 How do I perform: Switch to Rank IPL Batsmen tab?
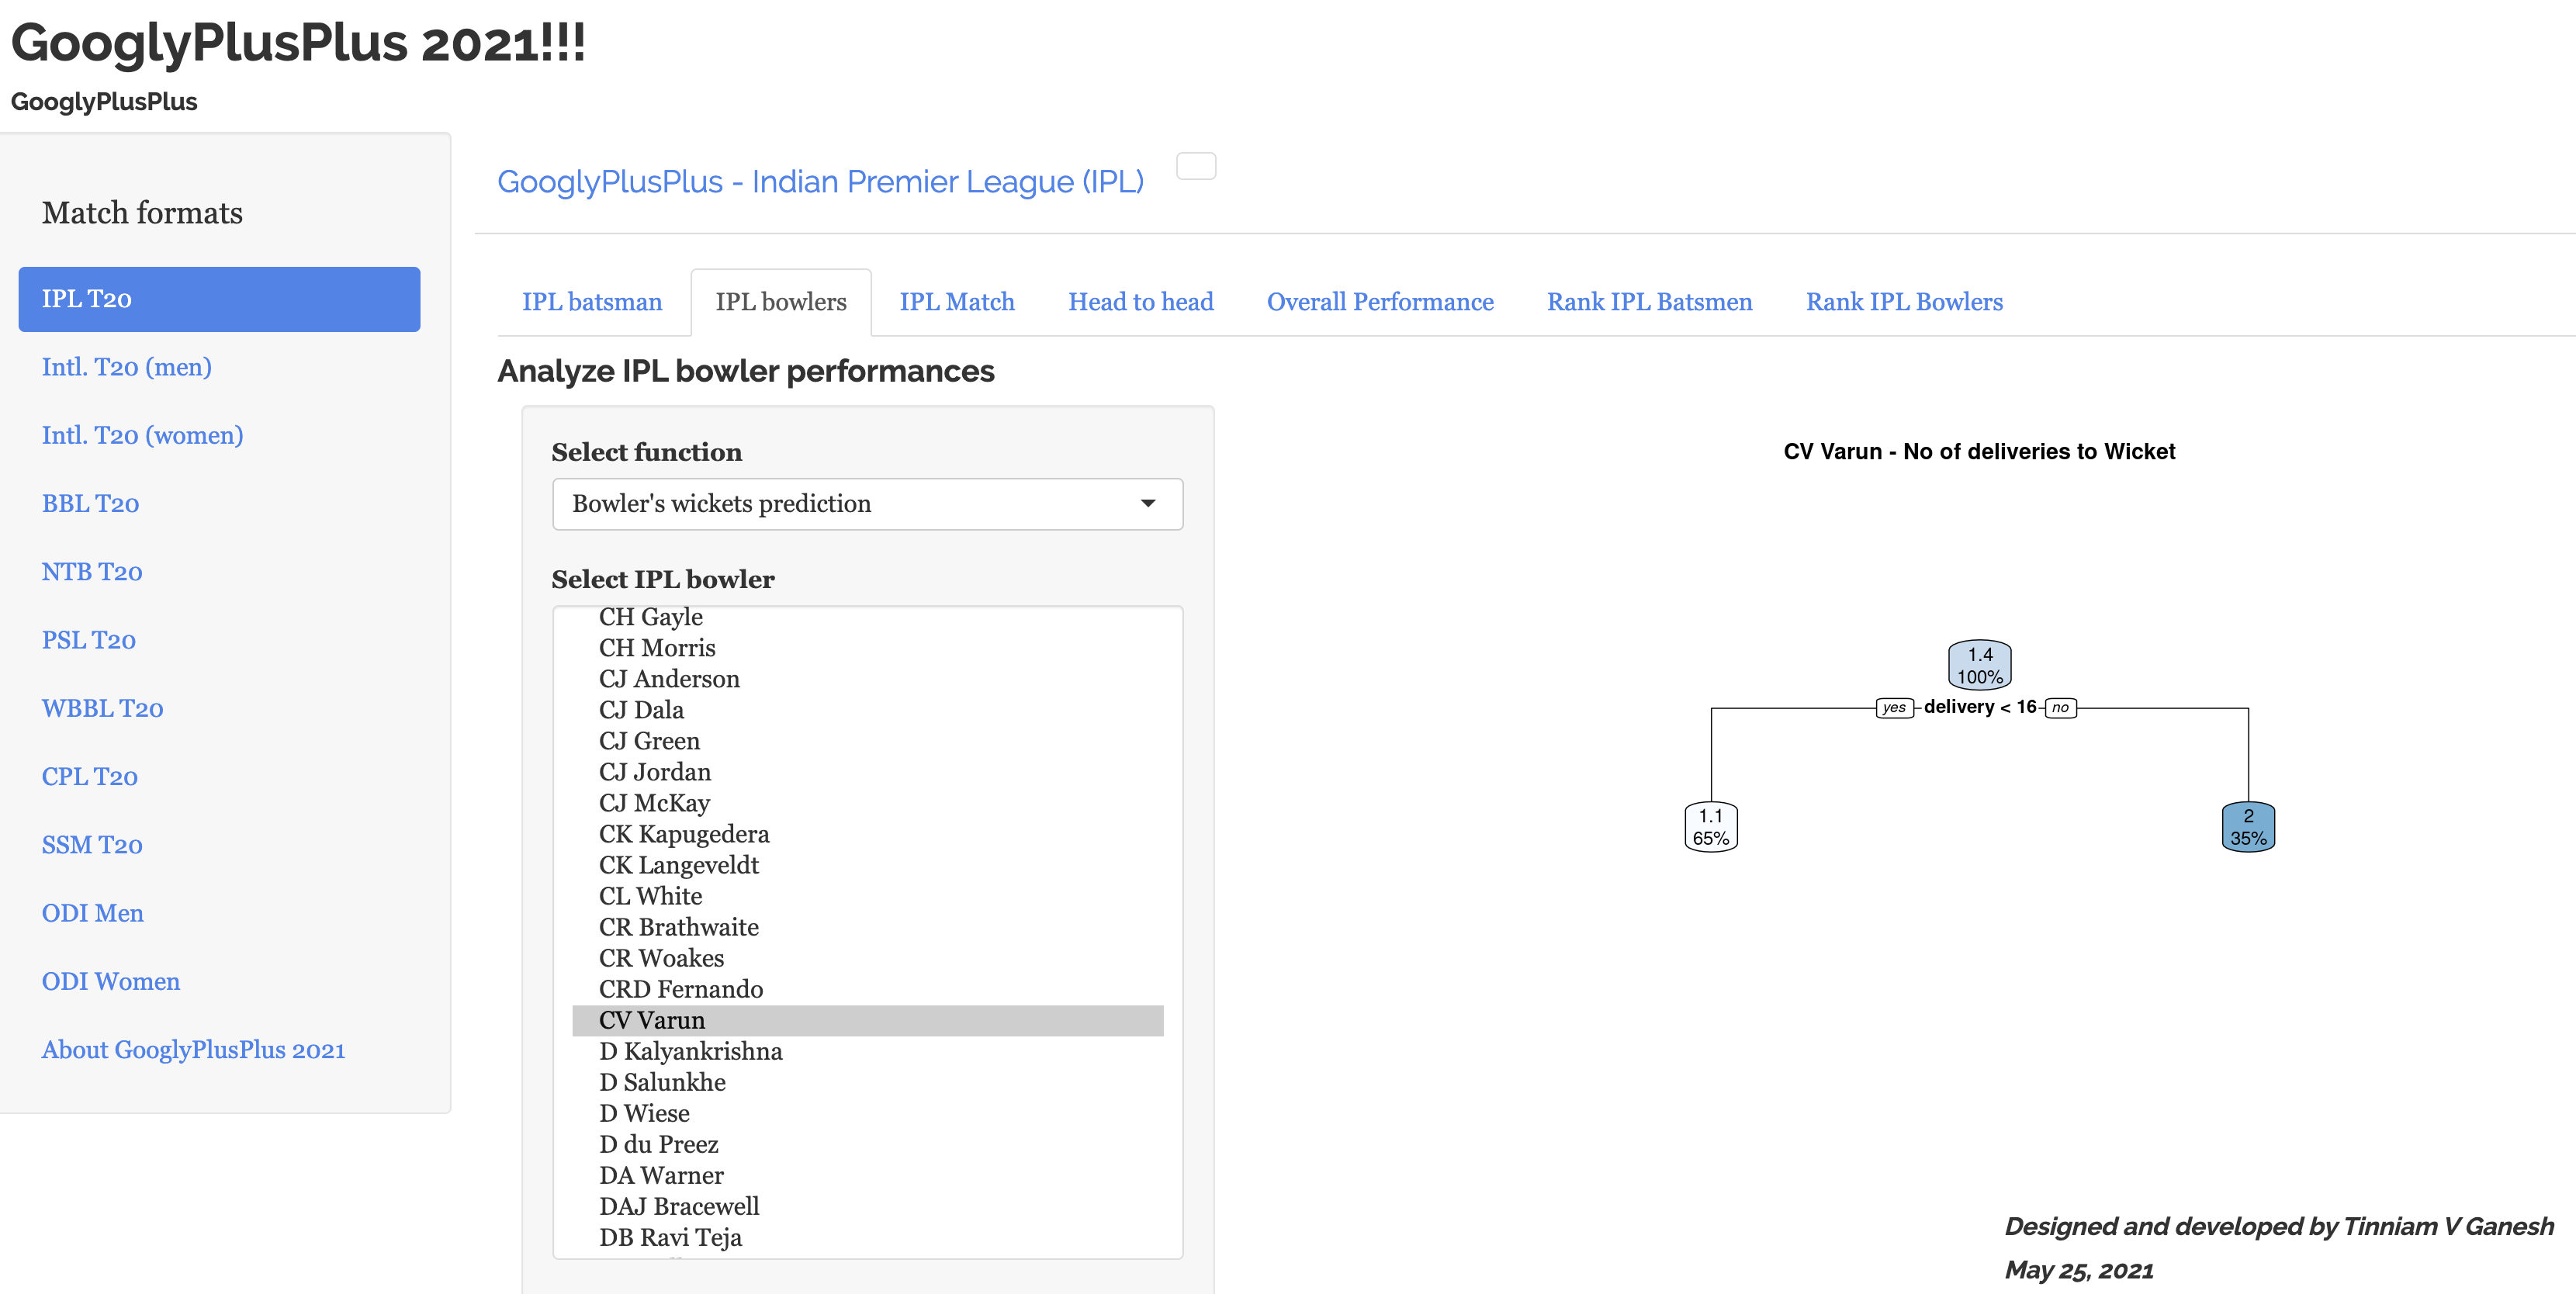click(x=1648, y=302)
